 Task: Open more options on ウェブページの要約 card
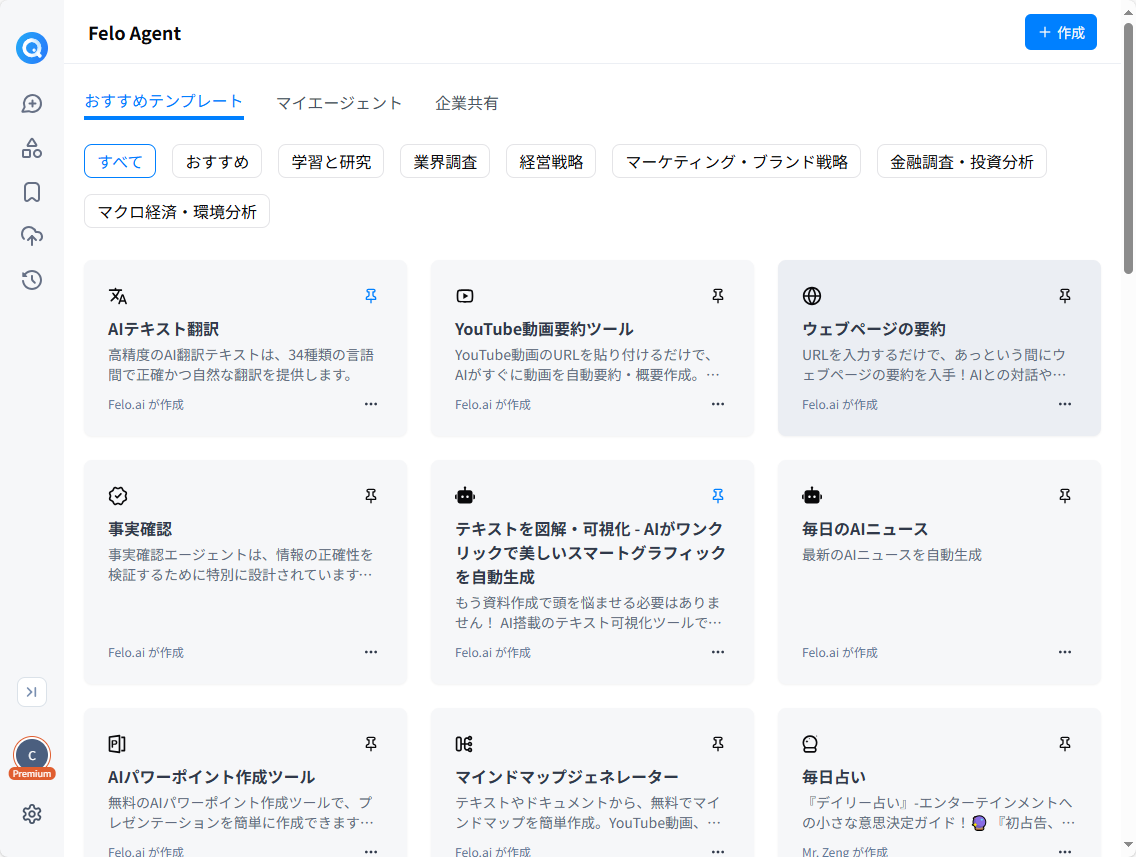pos(1065,404)
